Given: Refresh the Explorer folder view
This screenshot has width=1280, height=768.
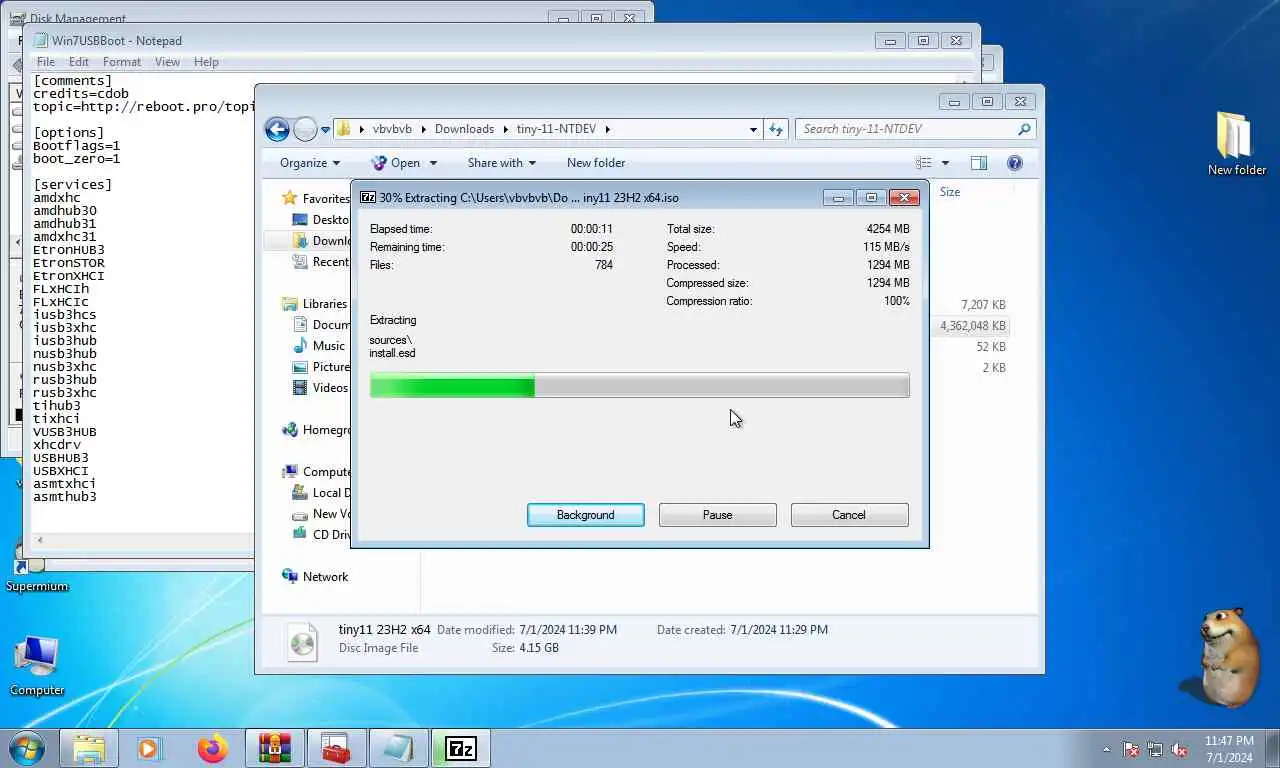Looking at the screenshot, I should (x=776, y=129).
